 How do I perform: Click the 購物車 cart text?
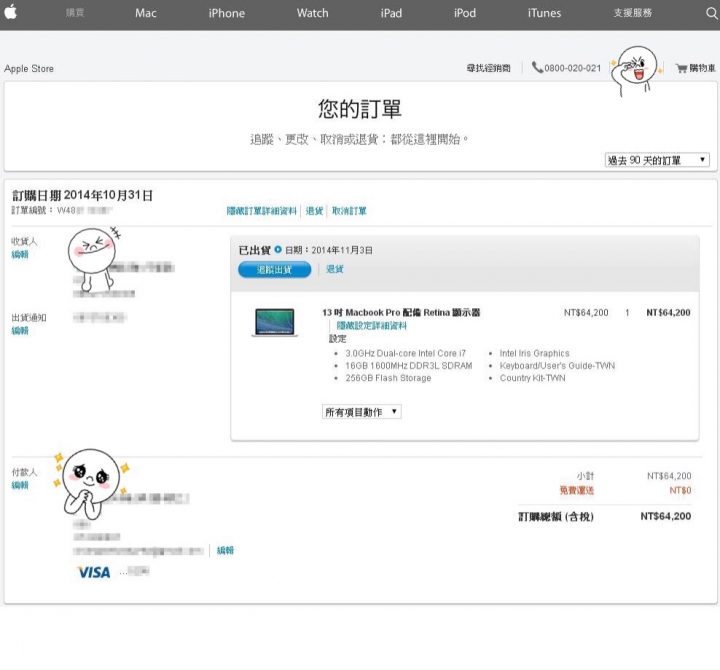tap(702, 68)
